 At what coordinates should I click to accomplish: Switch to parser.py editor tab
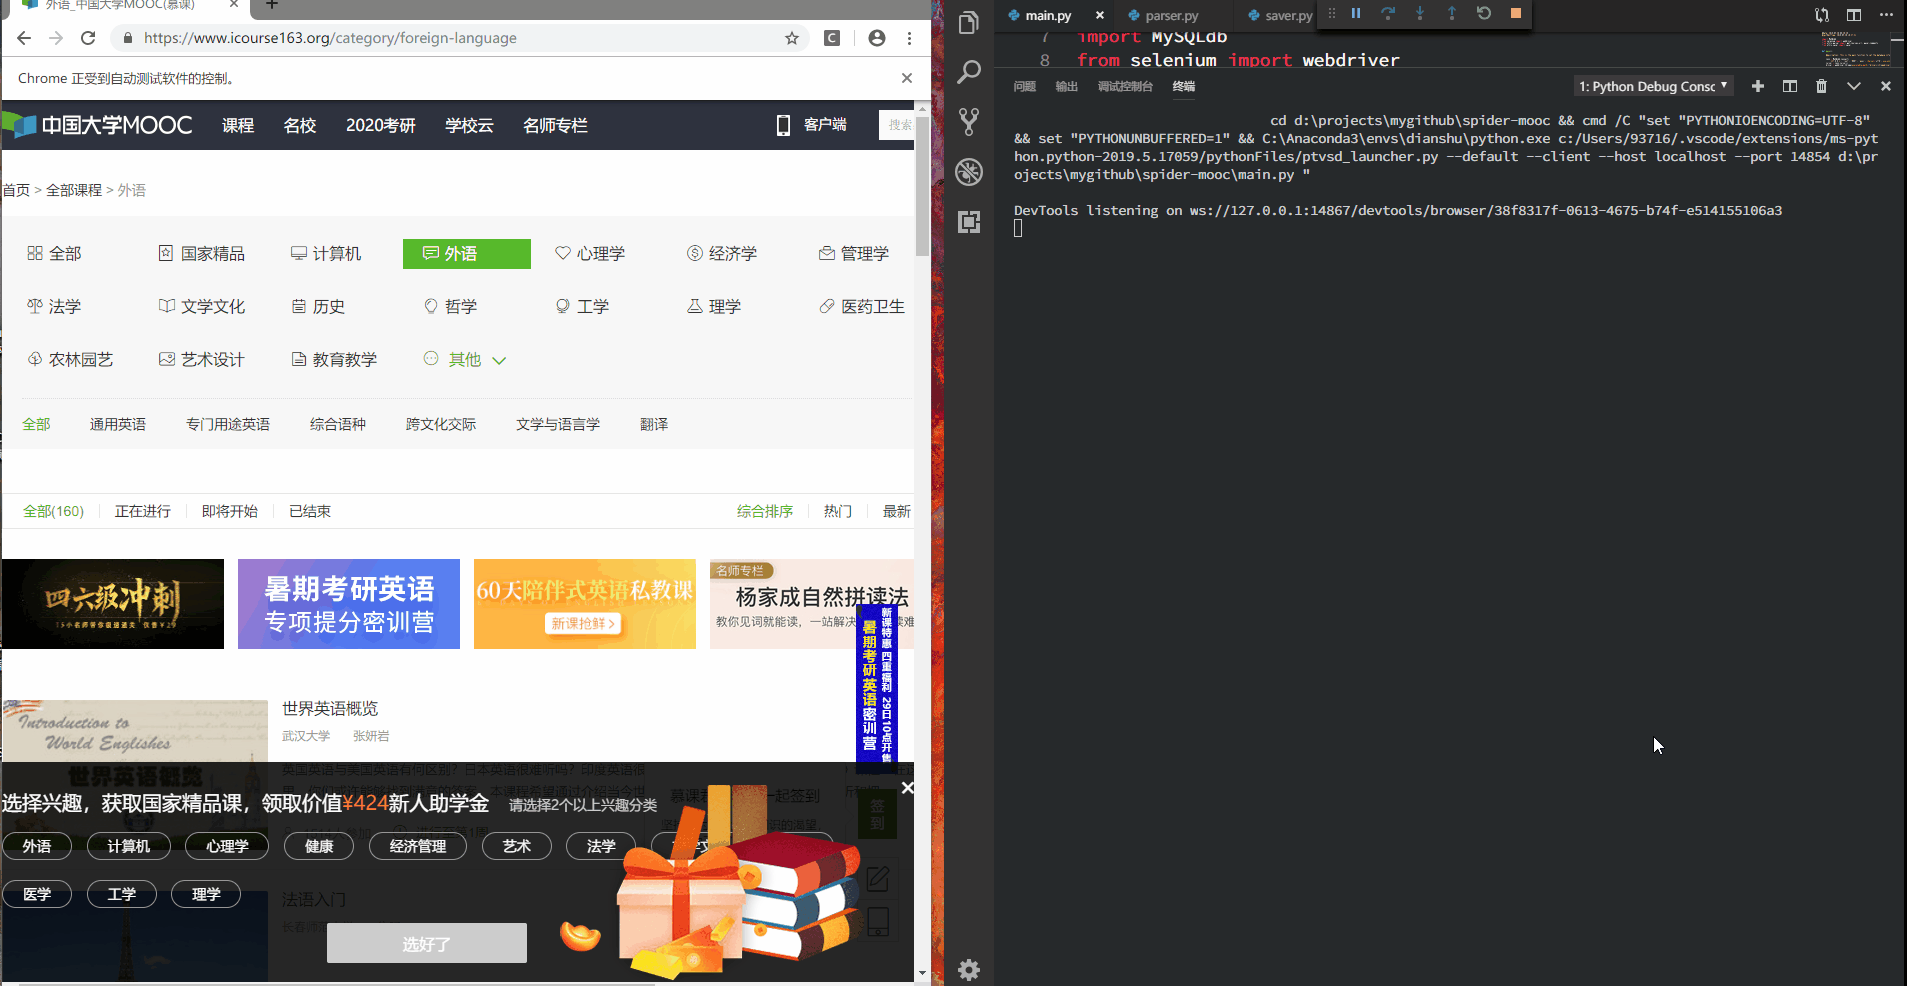(1171, 15)
